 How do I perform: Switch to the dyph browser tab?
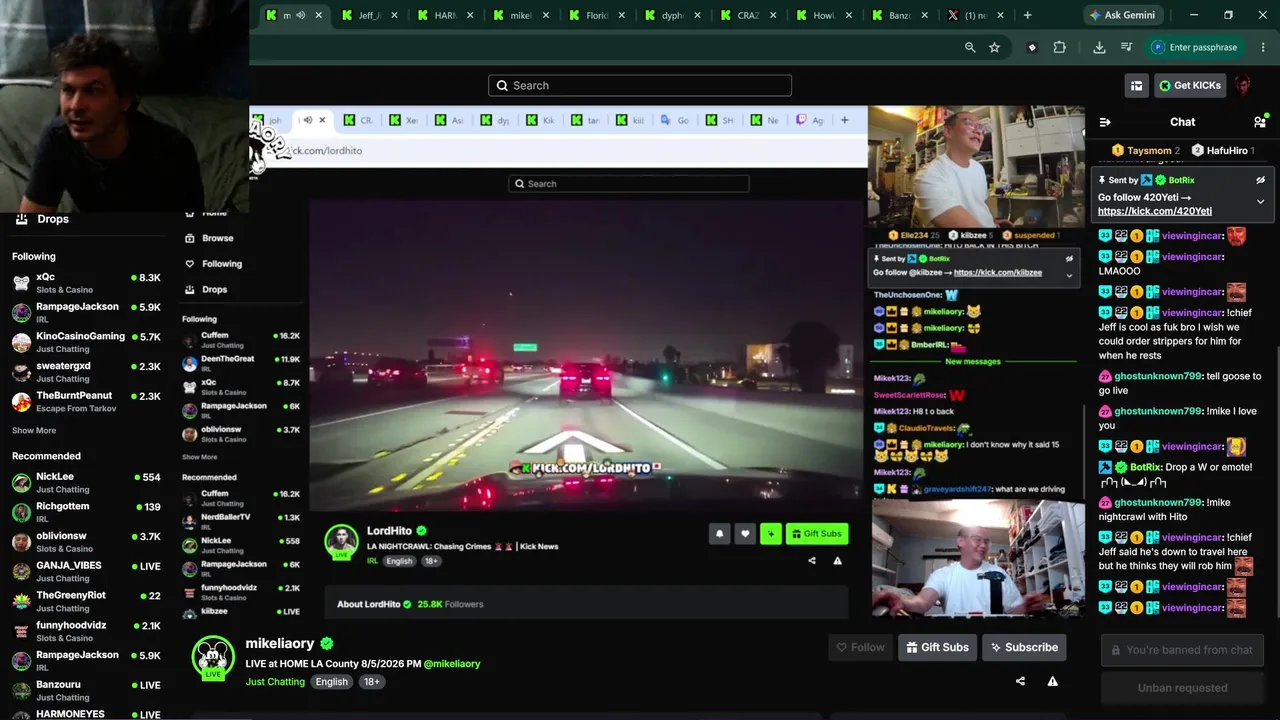[x=673, y=15]
